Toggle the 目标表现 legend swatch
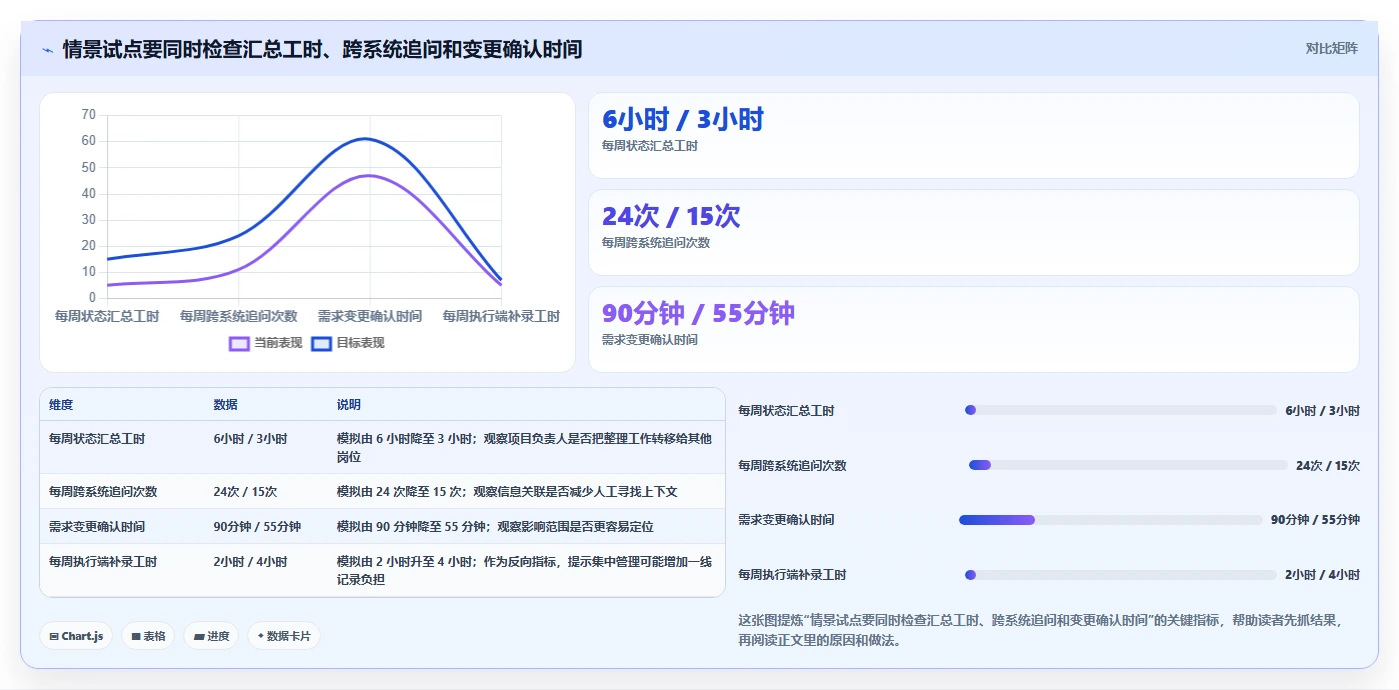The image size is (1399, 690). [321, 343]
